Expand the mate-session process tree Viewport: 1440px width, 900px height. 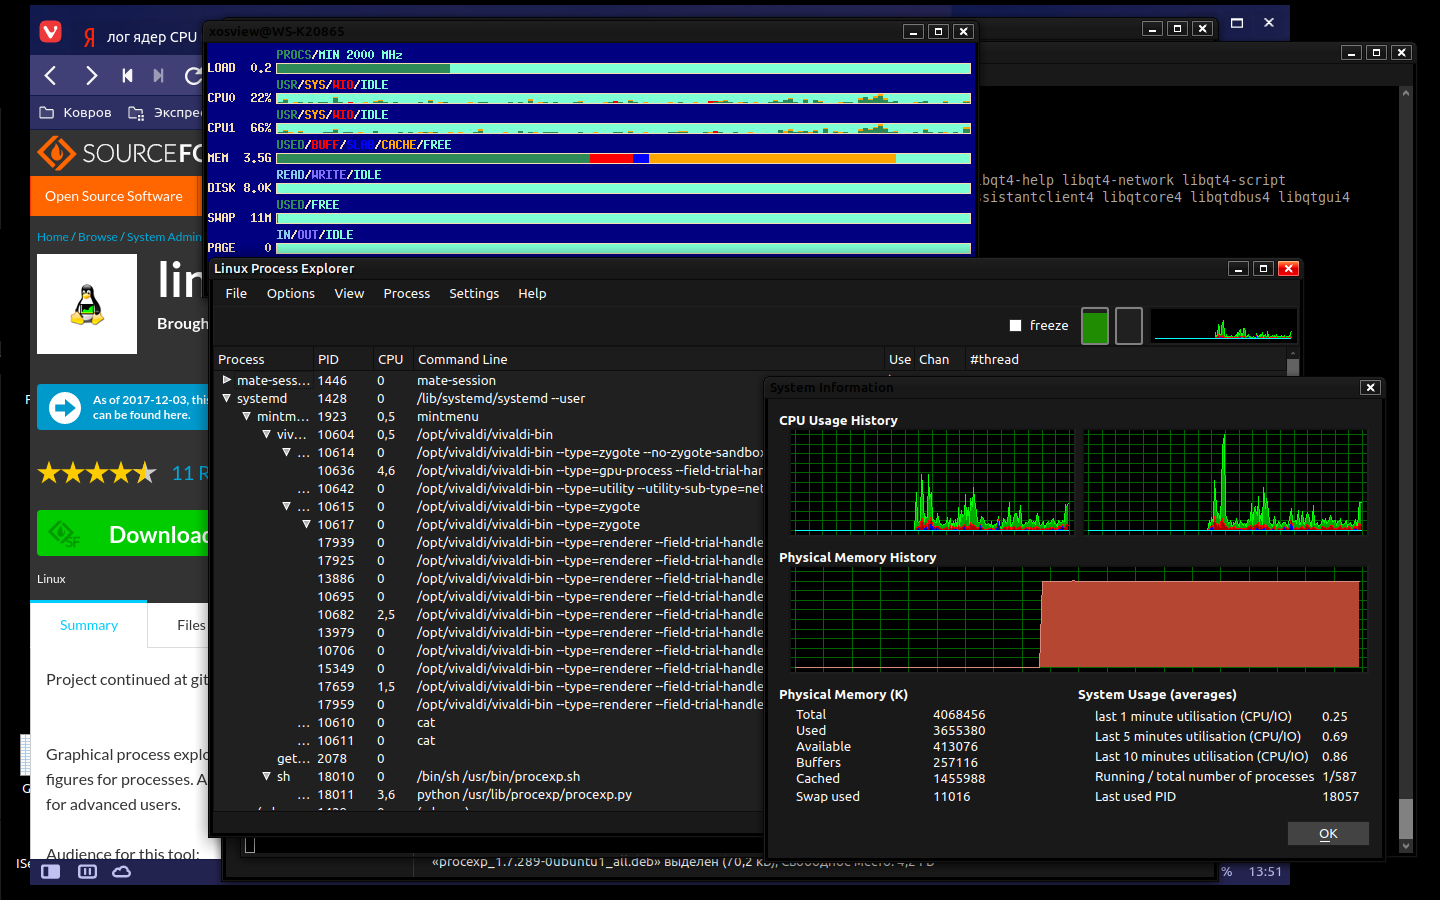(x=227, y=380)
